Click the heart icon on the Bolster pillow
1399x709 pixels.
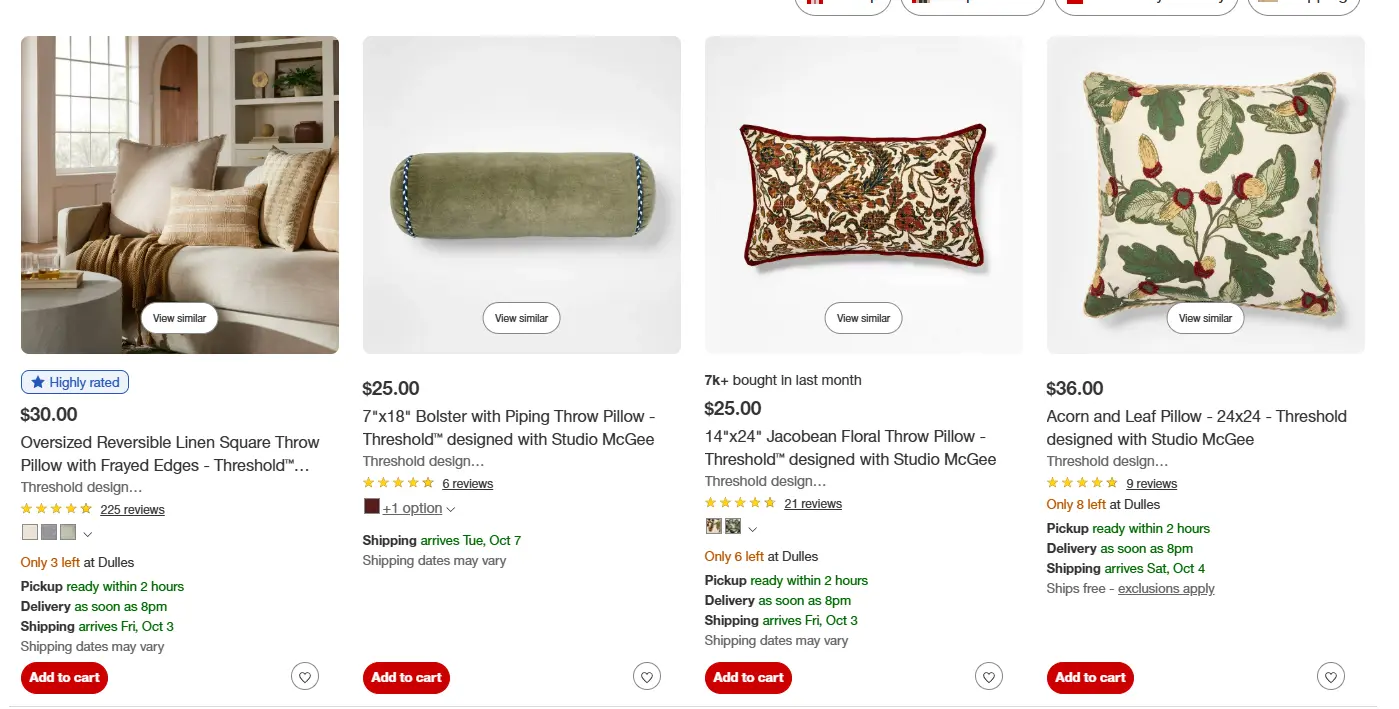coord(647,677)
